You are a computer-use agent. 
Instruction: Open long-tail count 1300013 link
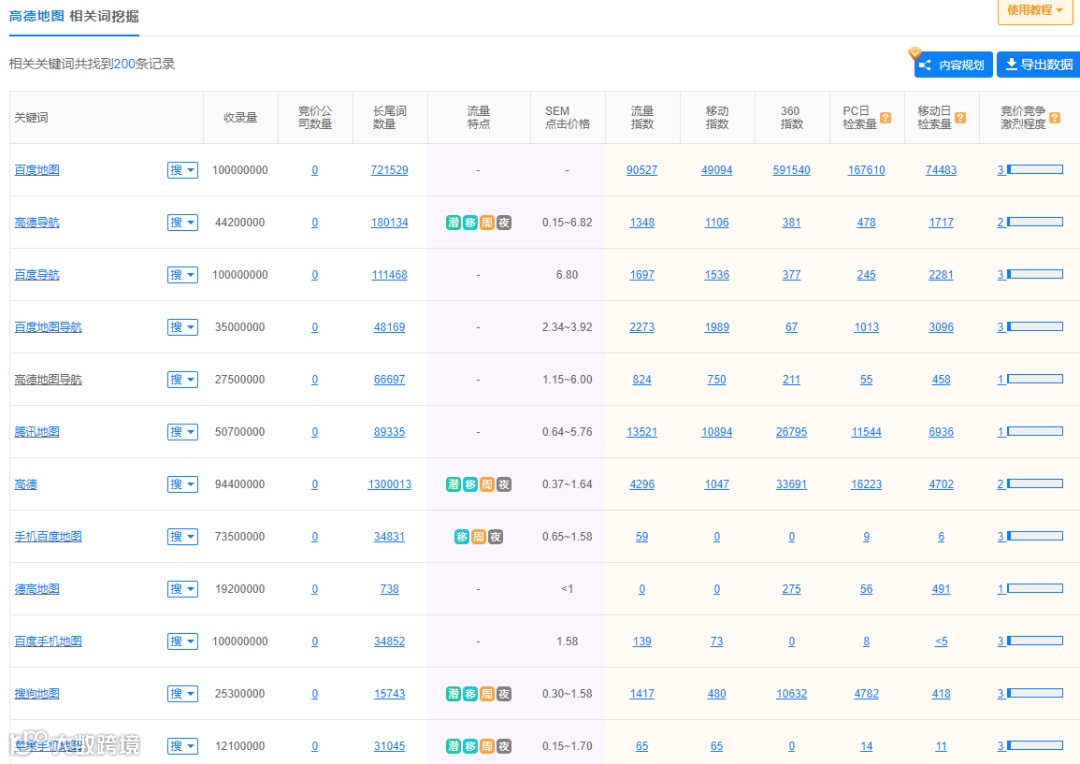tap(390, 484)
